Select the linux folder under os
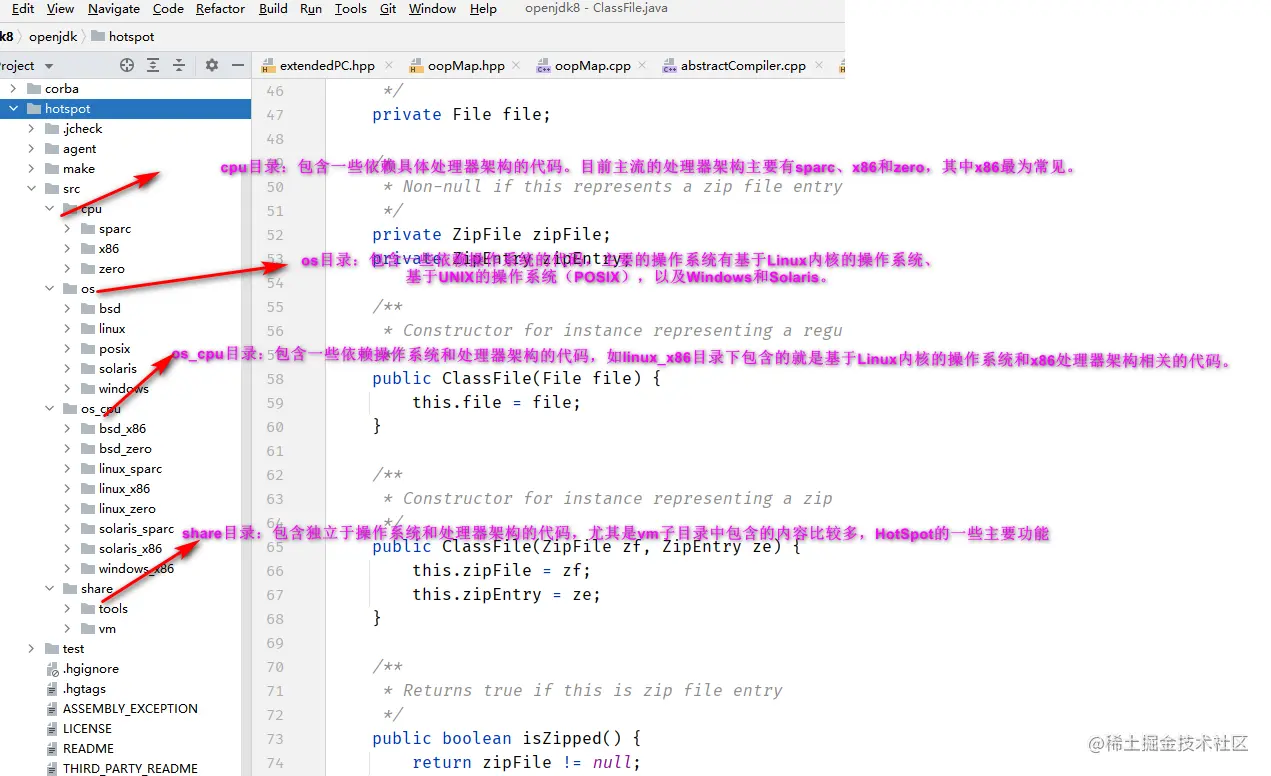1271x776 pixels. click(112, 329)
